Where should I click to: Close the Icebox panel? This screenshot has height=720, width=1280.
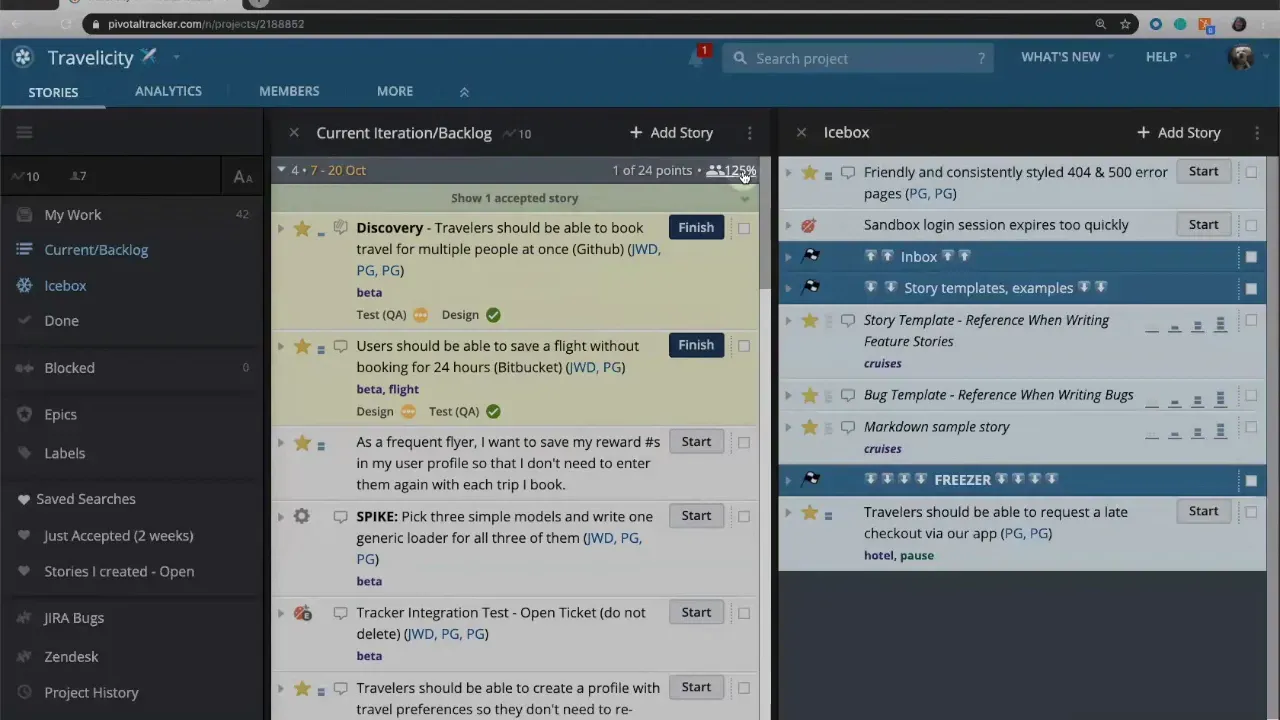click(801, 133)
